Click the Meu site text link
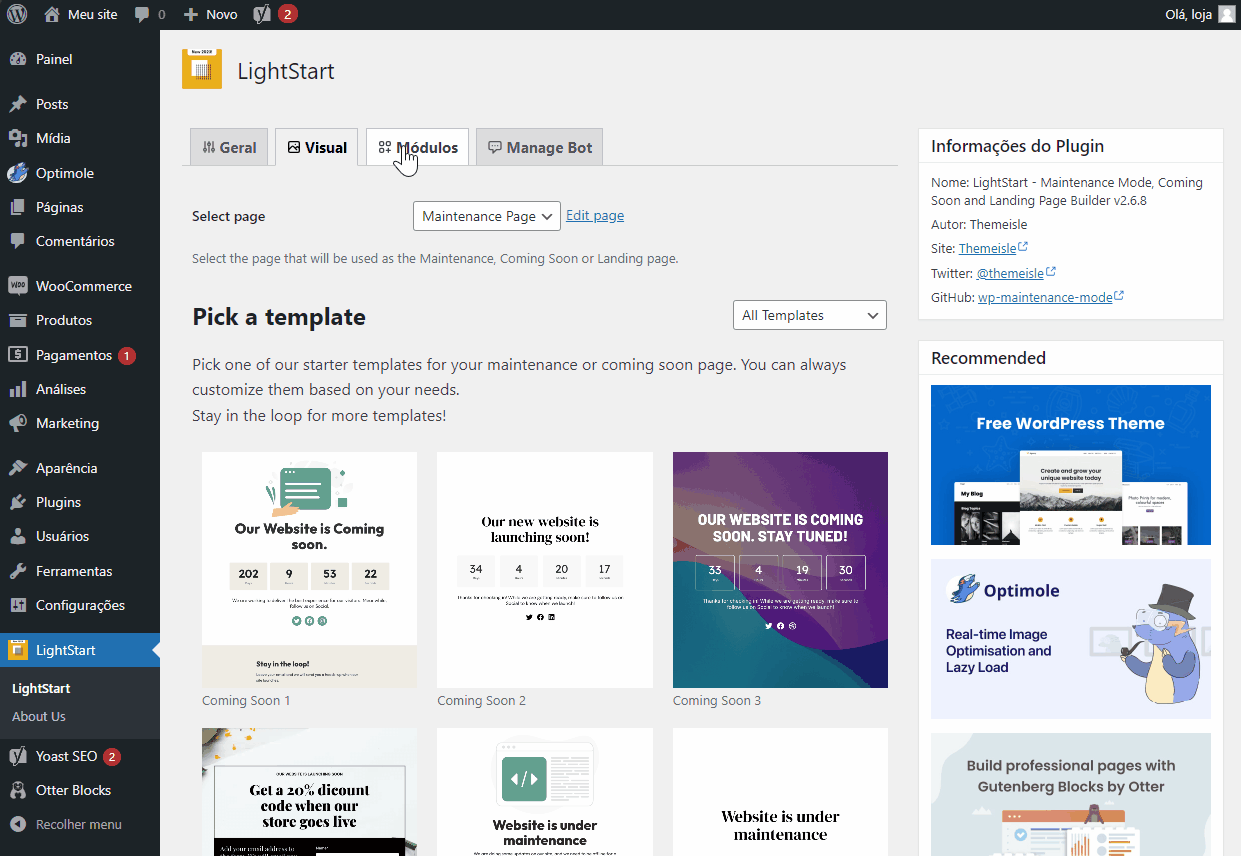1241x856 pixels. coord(92,14)
